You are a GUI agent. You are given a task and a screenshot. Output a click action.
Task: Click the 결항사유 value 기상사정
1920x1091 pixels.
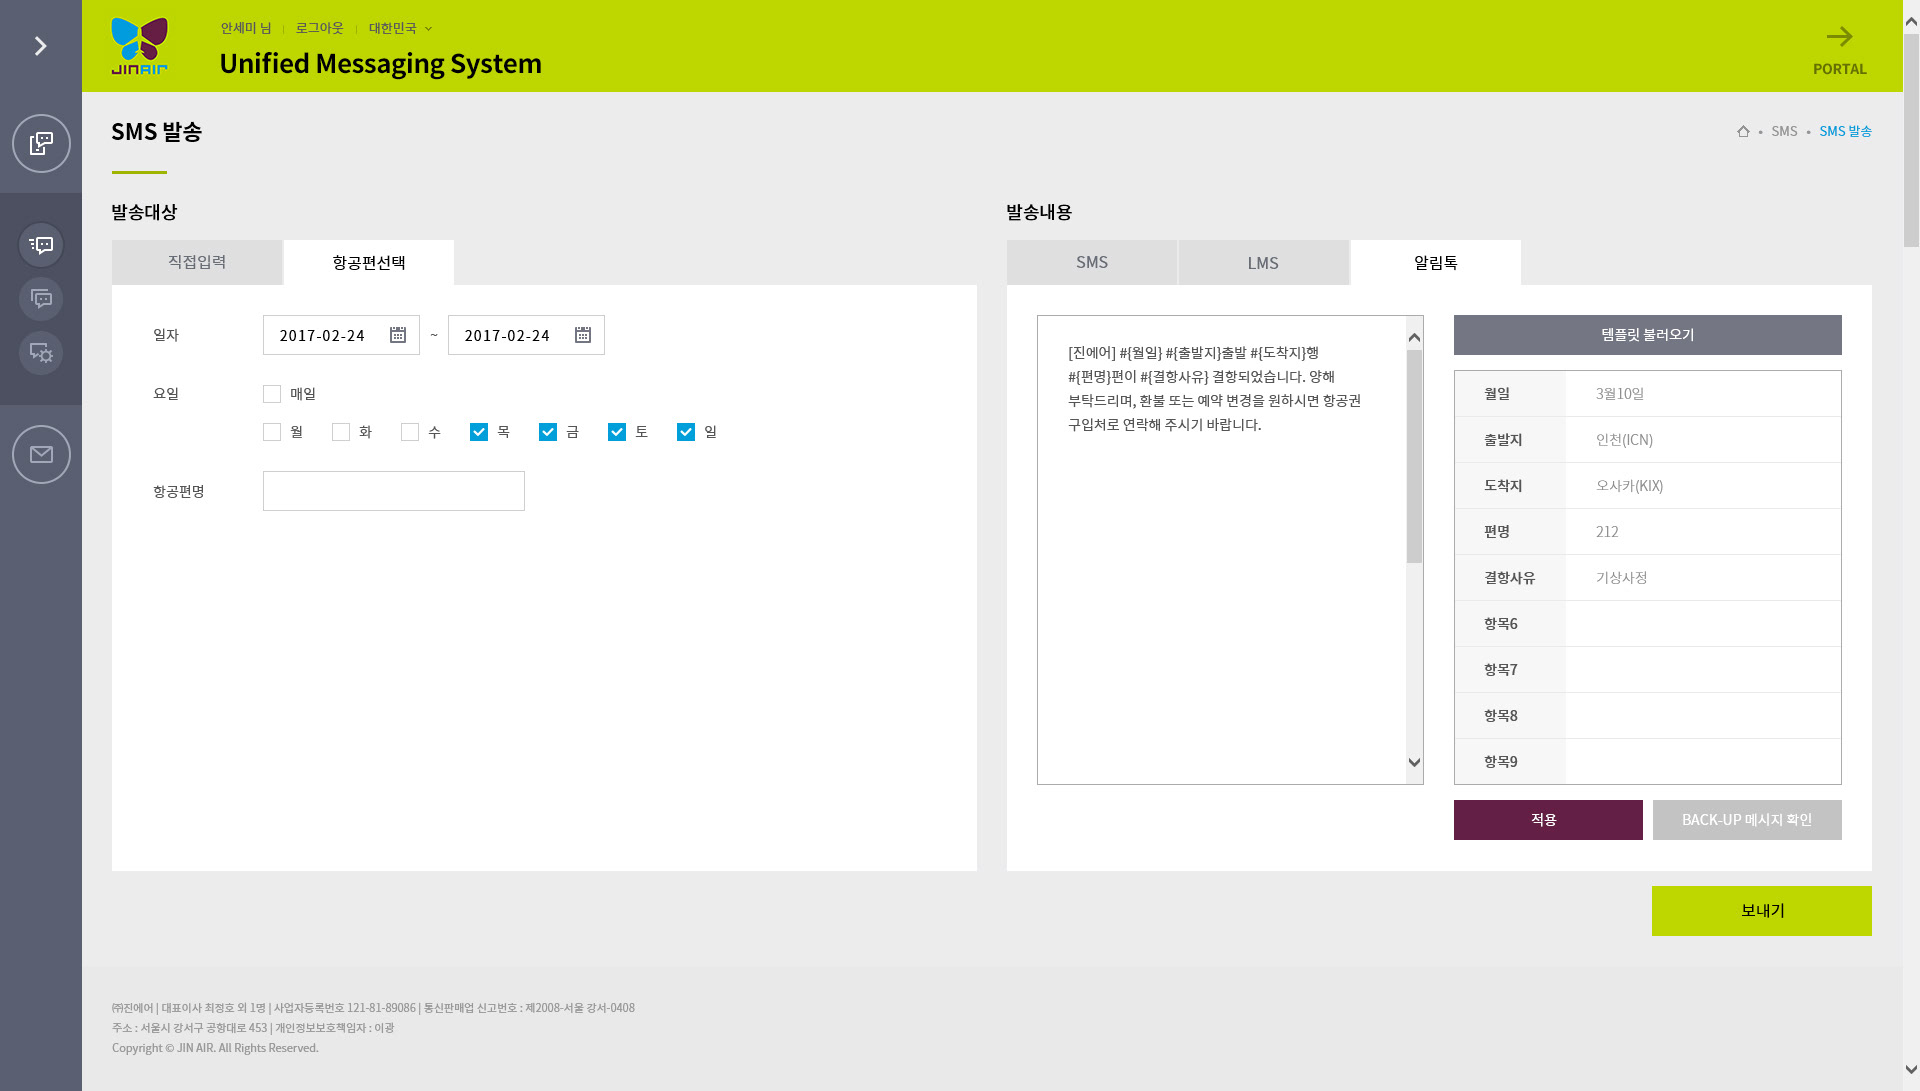point(1703,578)
